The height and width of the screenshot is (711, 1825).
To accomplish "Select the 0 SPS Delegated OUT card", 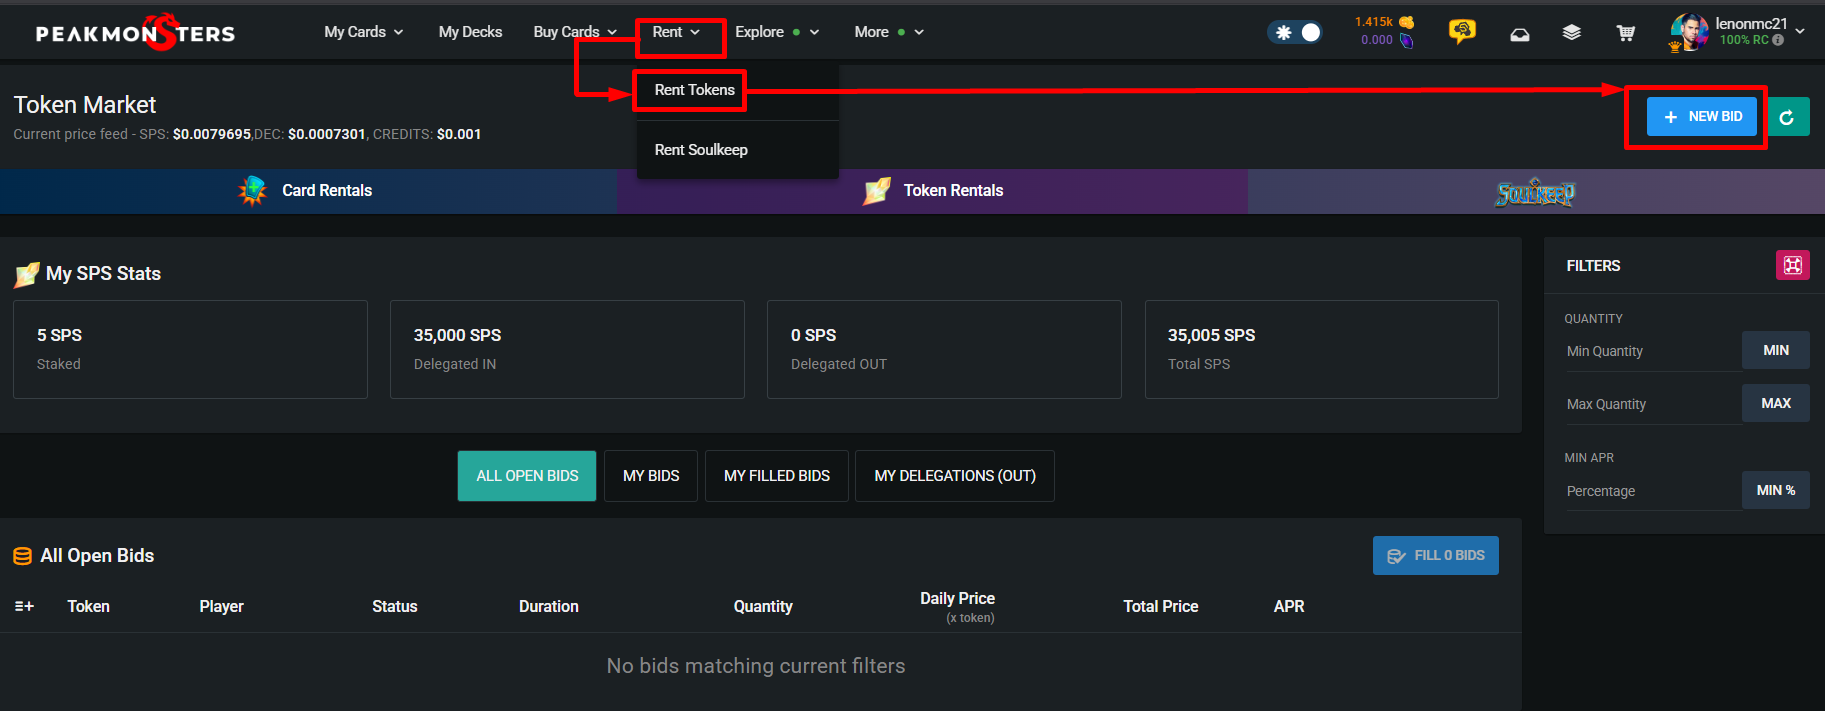I will 944,349.
